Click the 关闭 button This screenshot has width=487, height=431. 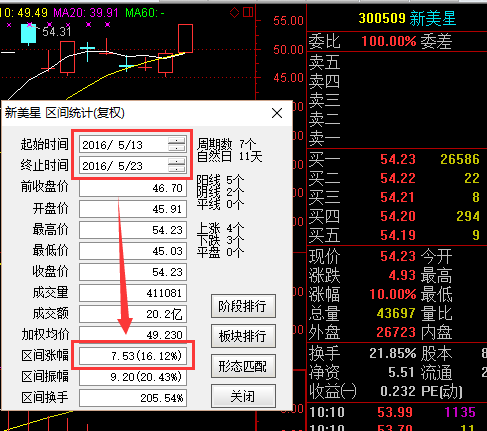243,396
